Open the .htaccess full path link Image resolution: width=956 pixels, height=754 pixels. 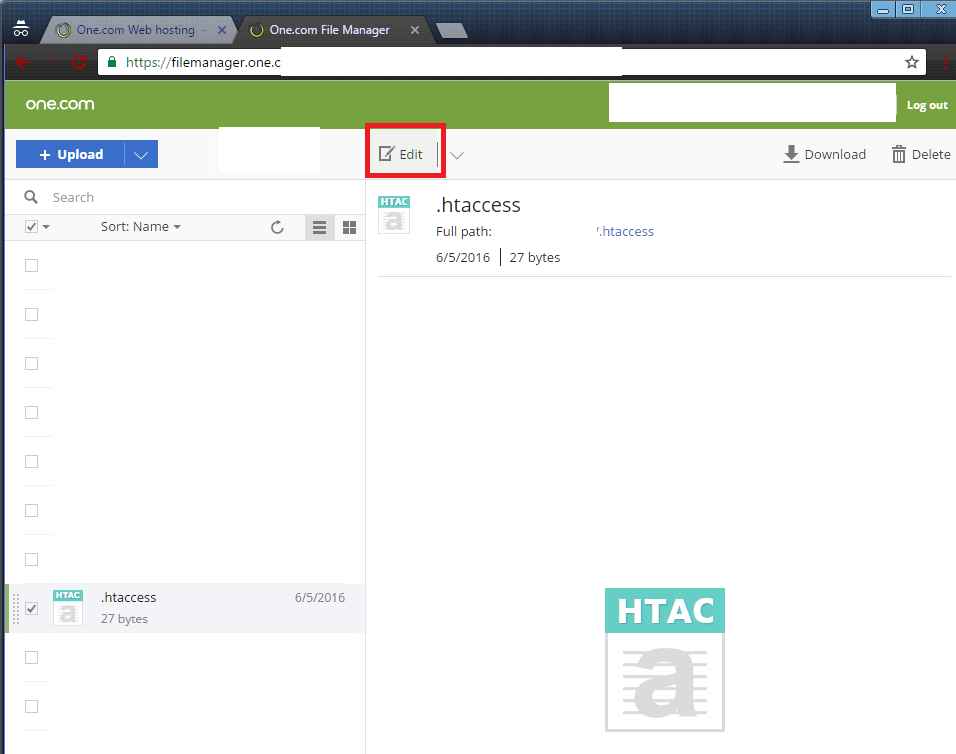coord(625,231)
